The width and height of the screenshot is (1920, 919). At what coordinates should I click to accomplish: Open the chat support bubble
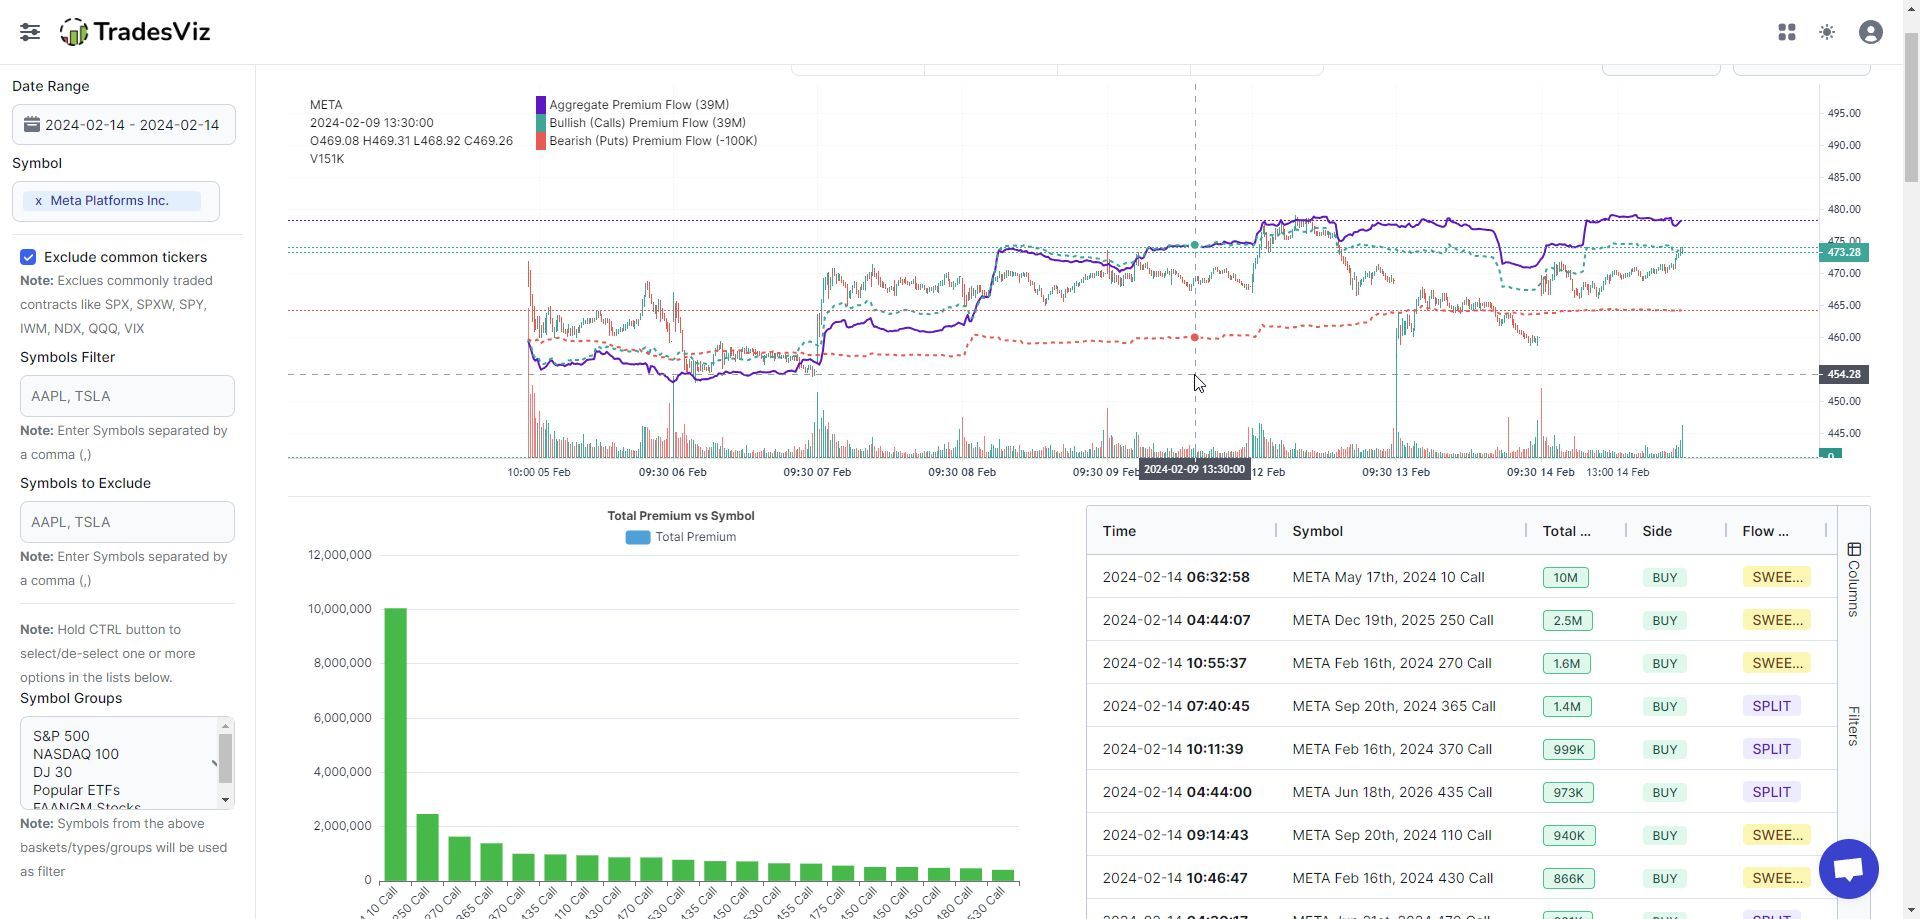pos(1849,869)
